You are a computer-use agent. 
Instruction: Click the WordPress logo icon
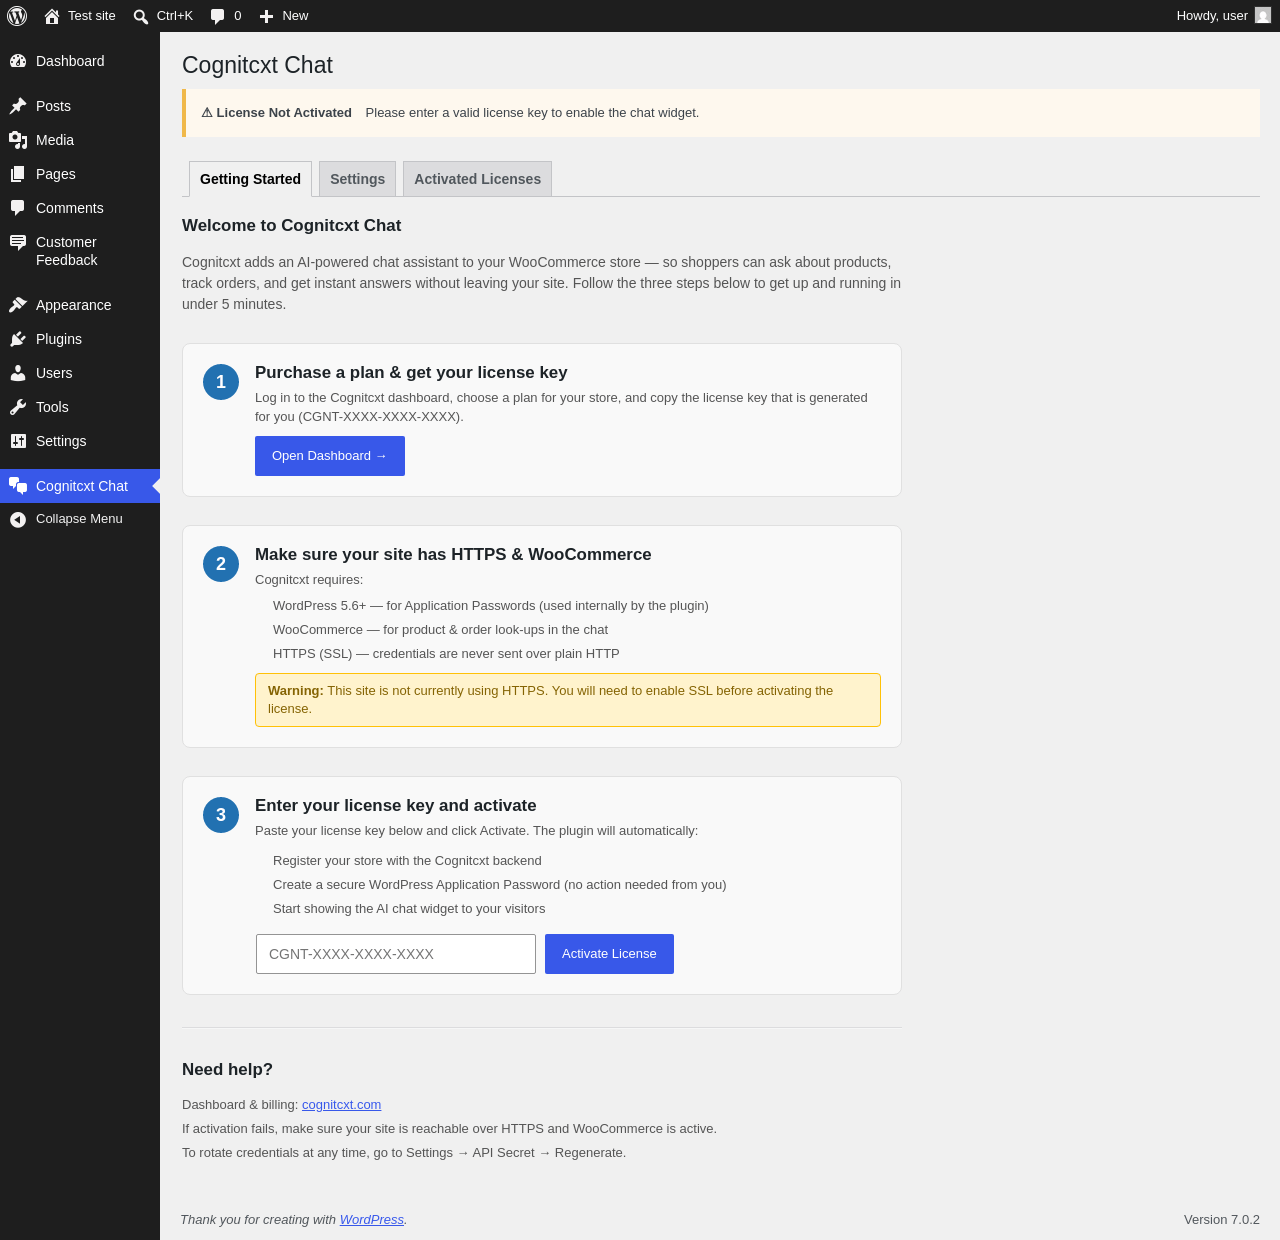(x=17, y=16)
